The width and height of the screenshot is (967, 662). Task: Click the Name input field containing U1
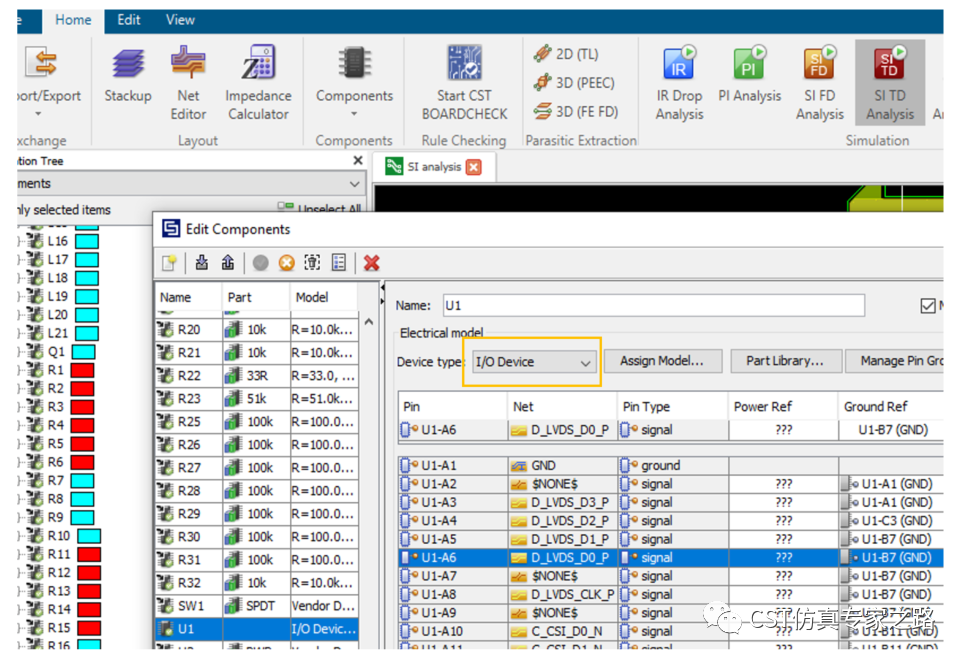pos(654,305)
